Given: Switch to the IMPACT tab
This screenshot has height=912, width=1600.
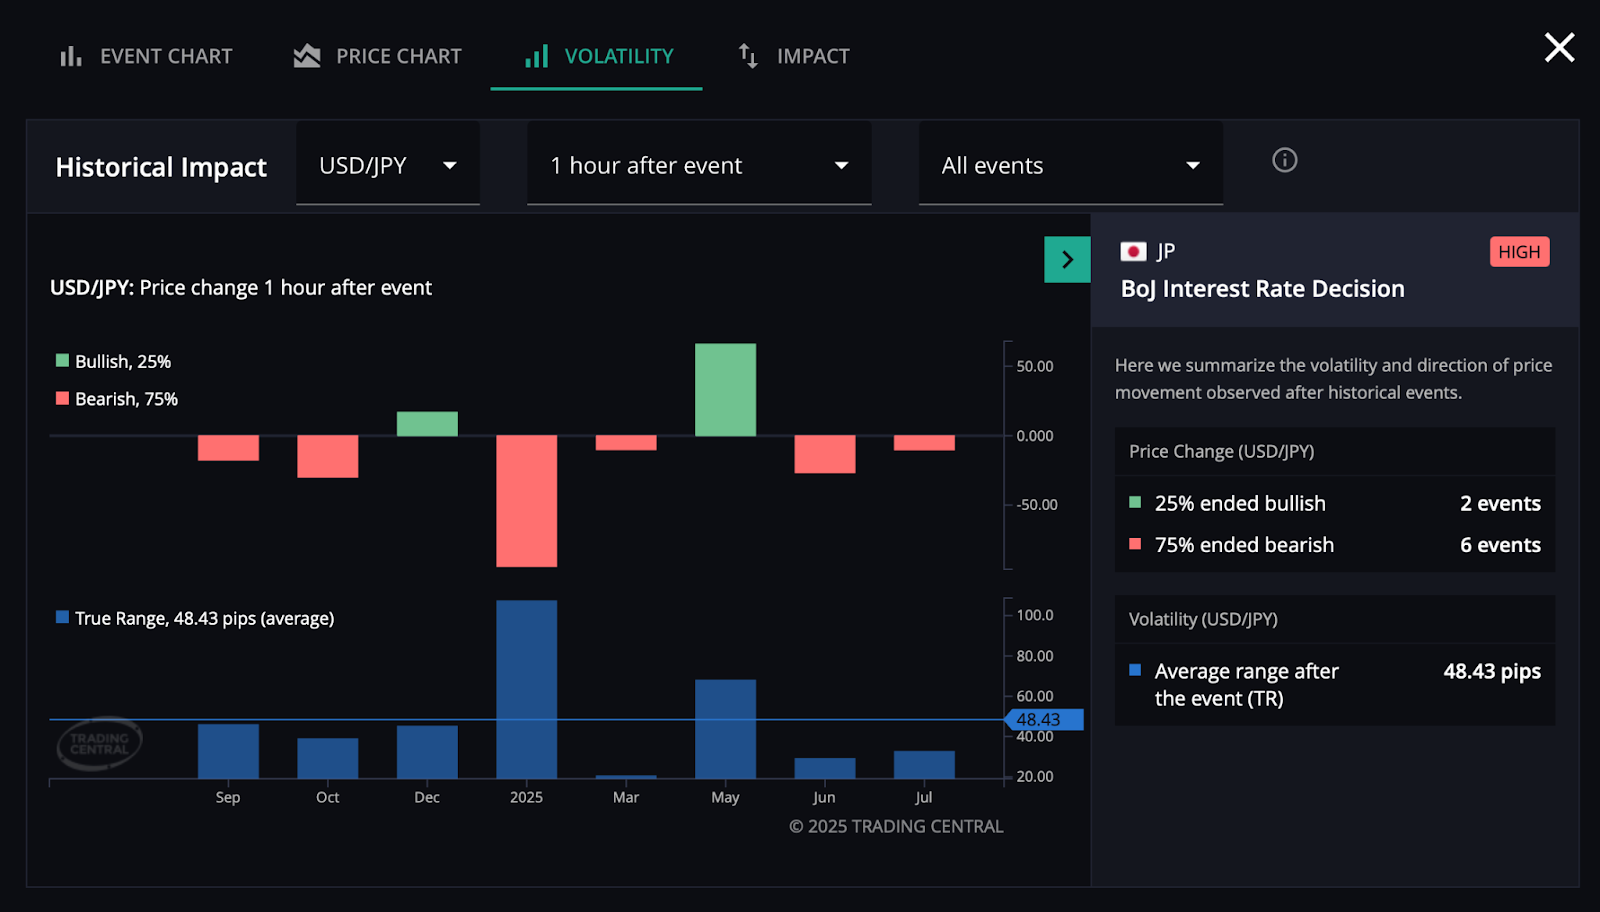Looking at the screenshot, I should [812, 57].
